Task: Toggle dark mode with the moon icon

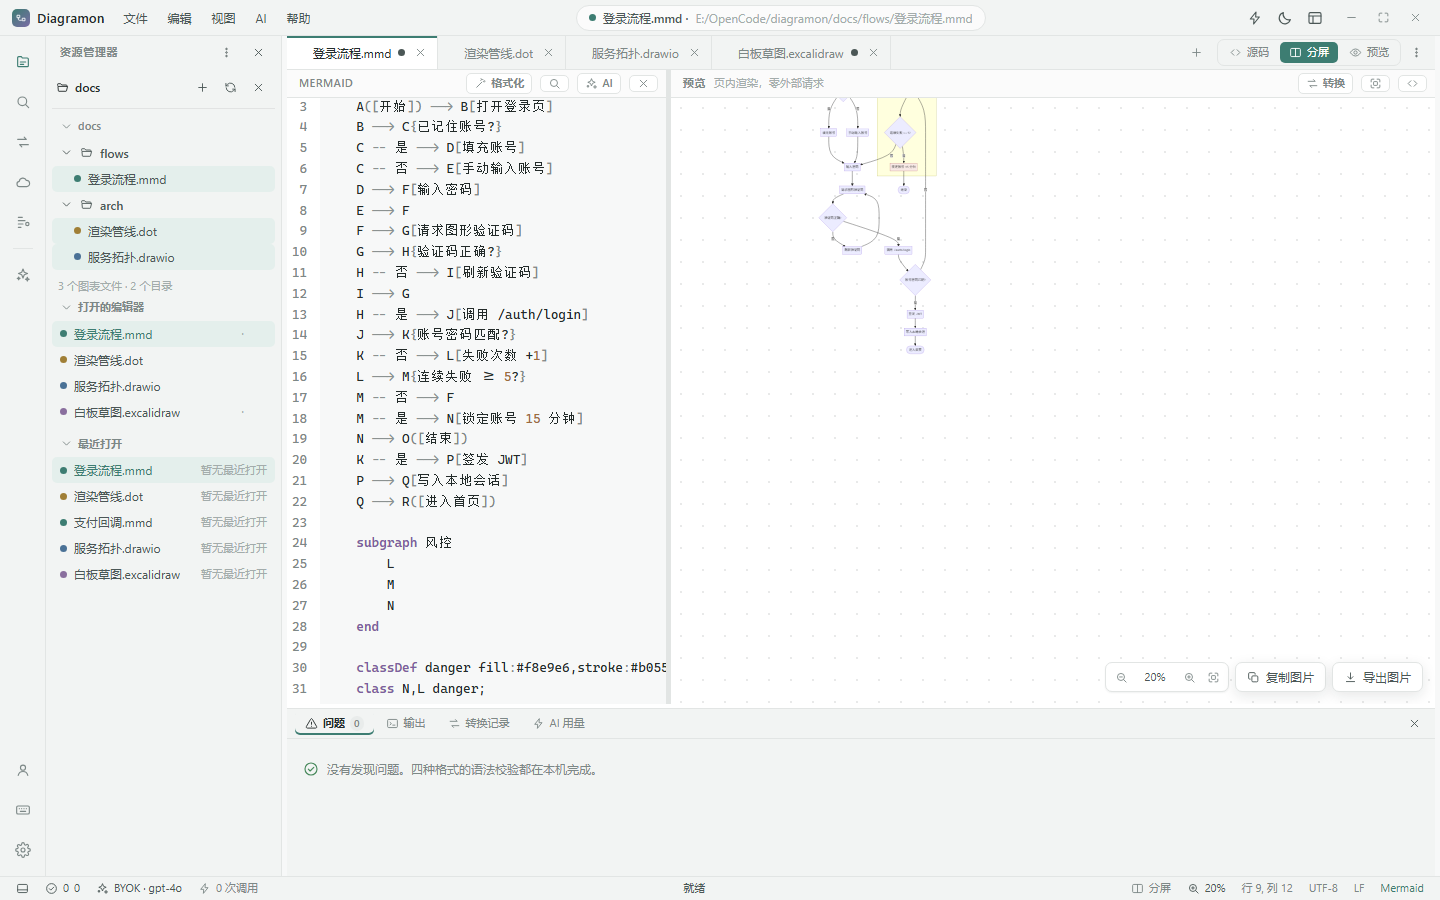Action: click(1285, 18)
